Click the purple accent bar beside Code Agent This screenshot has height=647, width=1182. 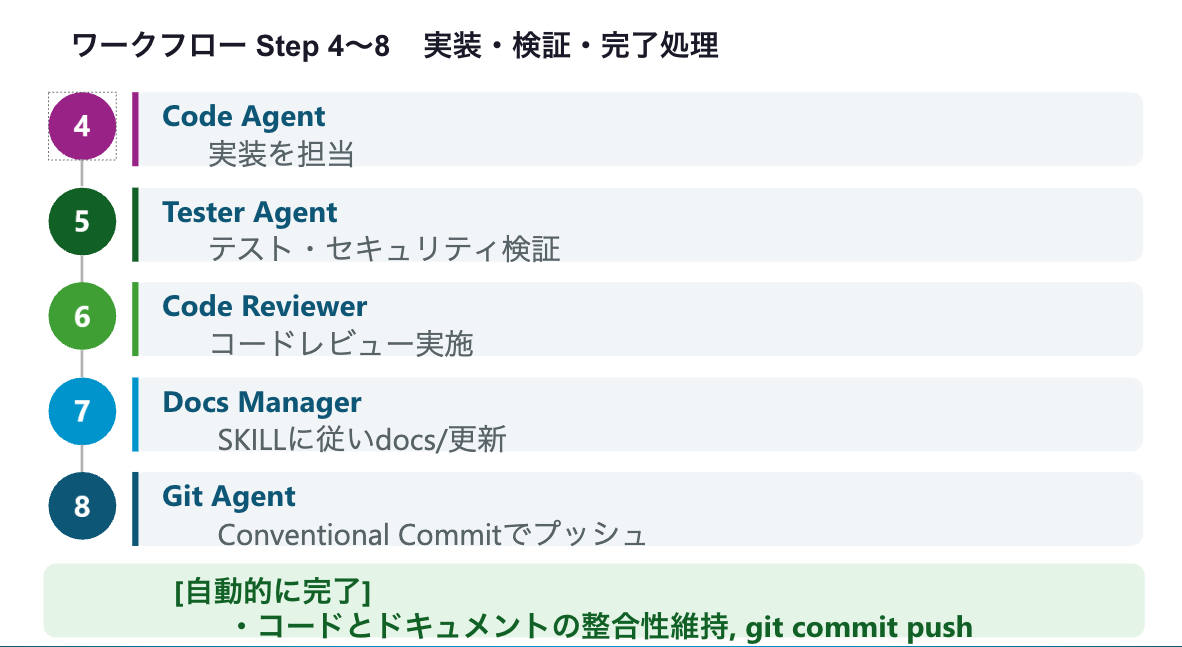coord(135,129)
